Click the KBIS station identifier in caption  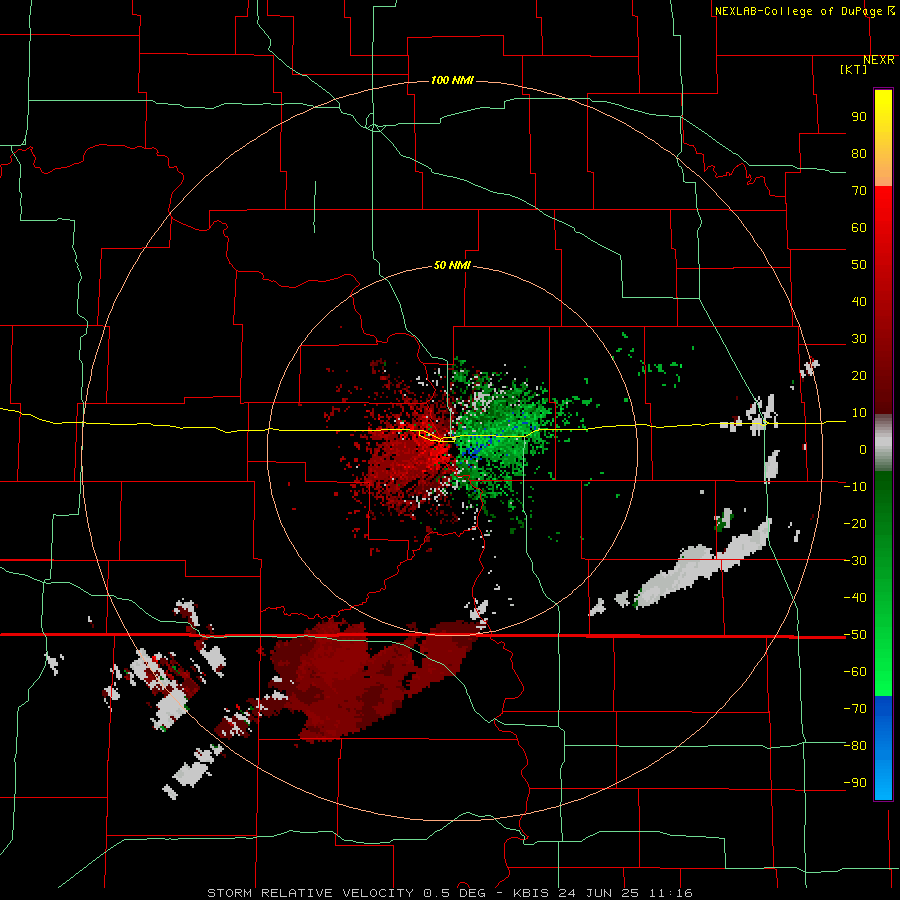tap(531, 893)
